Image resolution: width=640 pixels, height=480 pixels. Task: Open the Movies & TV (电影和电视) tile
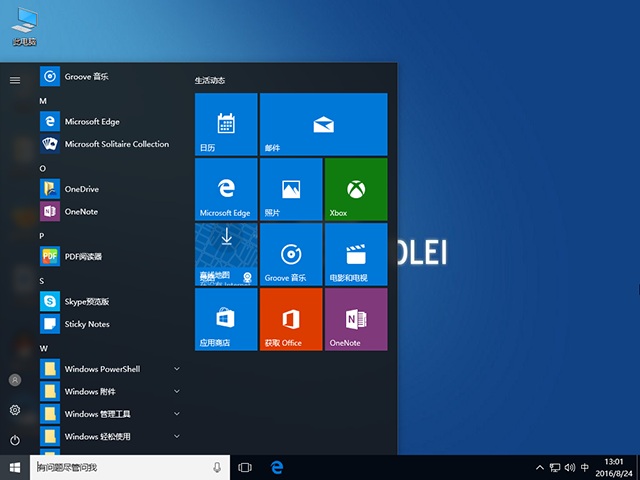pyautogui.click(x=355, y=254)
